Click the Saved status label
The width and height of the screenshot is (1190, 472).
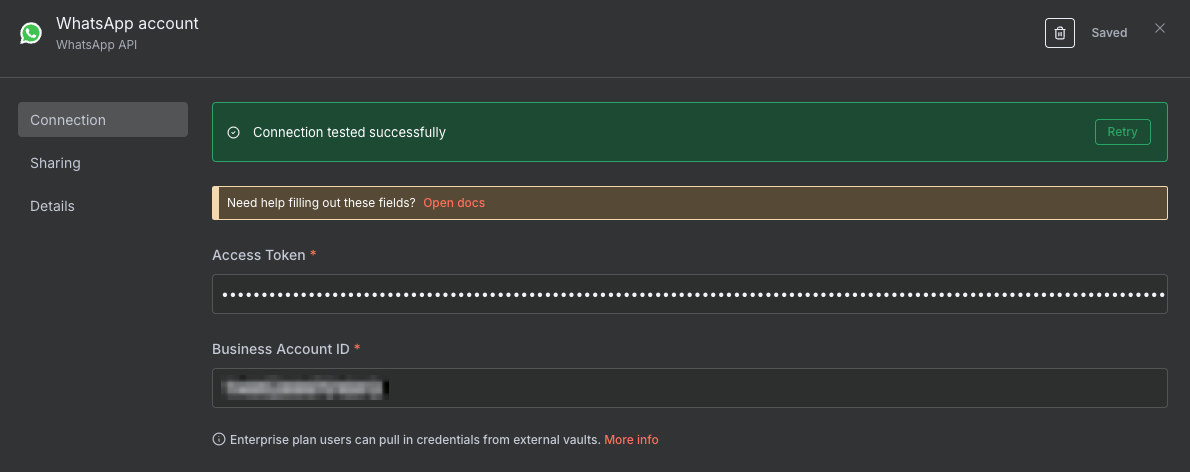pyautogui.click(x=1109, y=33)
